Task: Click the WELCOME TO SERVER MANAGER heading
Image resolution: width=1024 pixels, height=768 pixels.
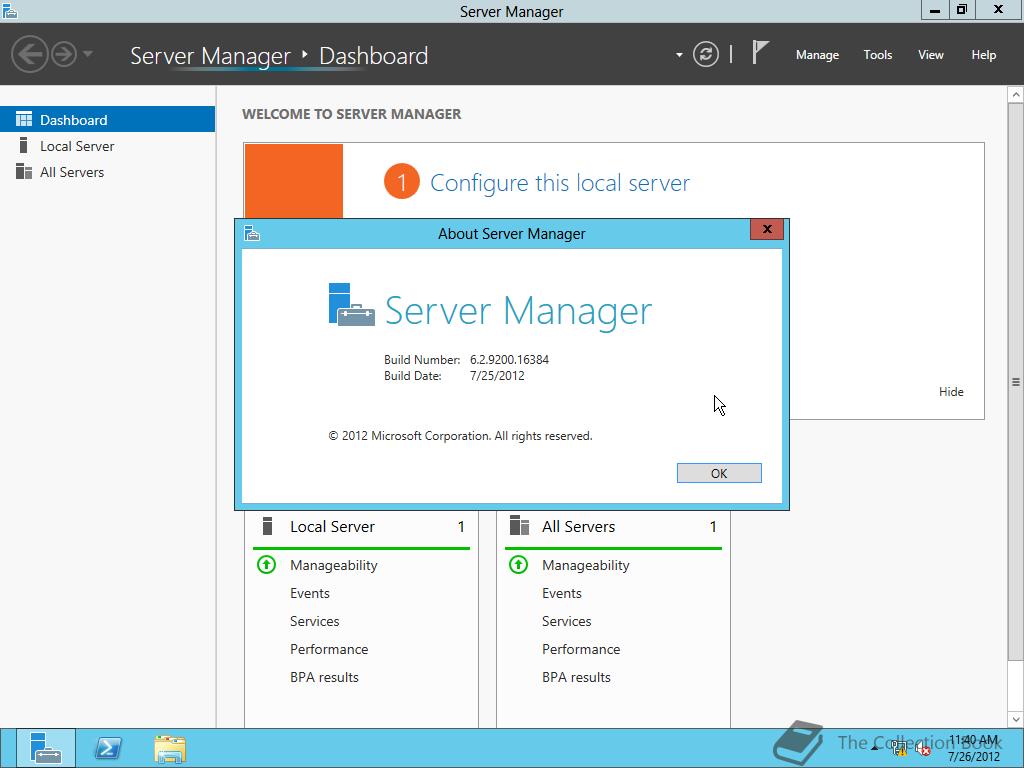Action: (x=351, y=114)
